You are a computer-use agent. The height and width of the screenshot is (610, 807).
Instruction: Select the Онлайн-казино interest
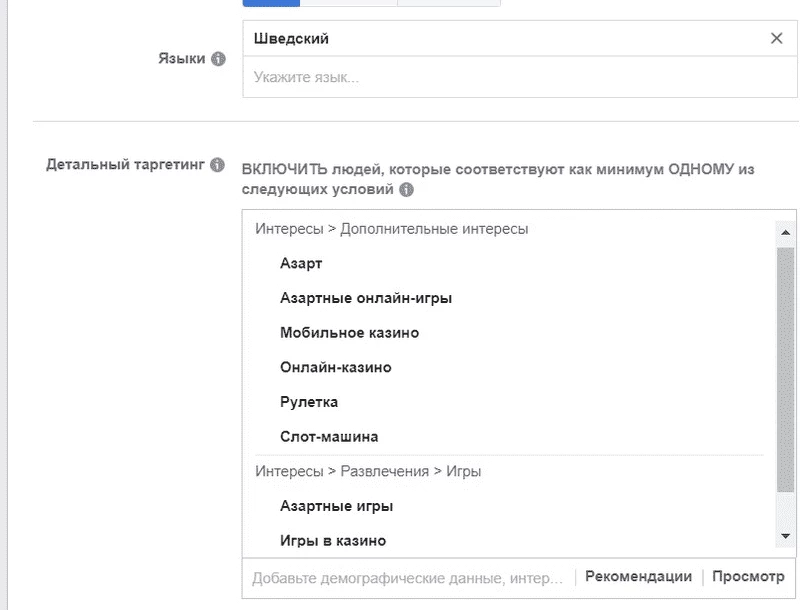click(x=336, y=367)
